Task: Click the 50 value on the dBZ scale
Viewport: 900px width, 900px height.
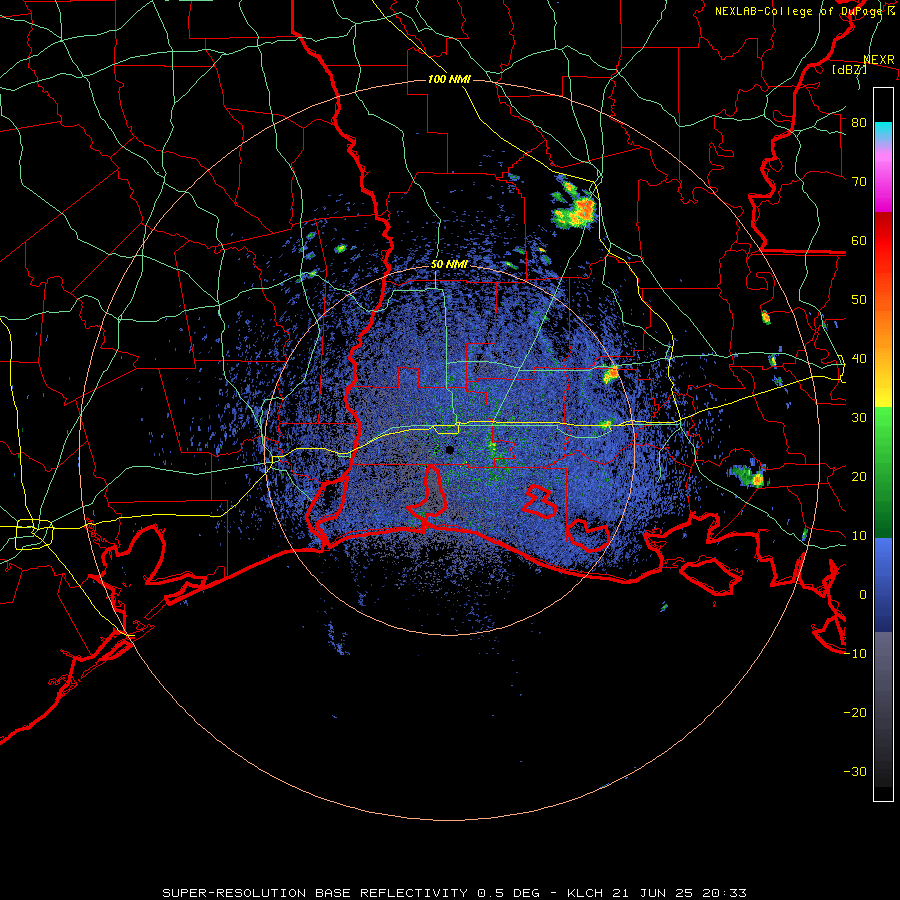Action: point(859,300)
